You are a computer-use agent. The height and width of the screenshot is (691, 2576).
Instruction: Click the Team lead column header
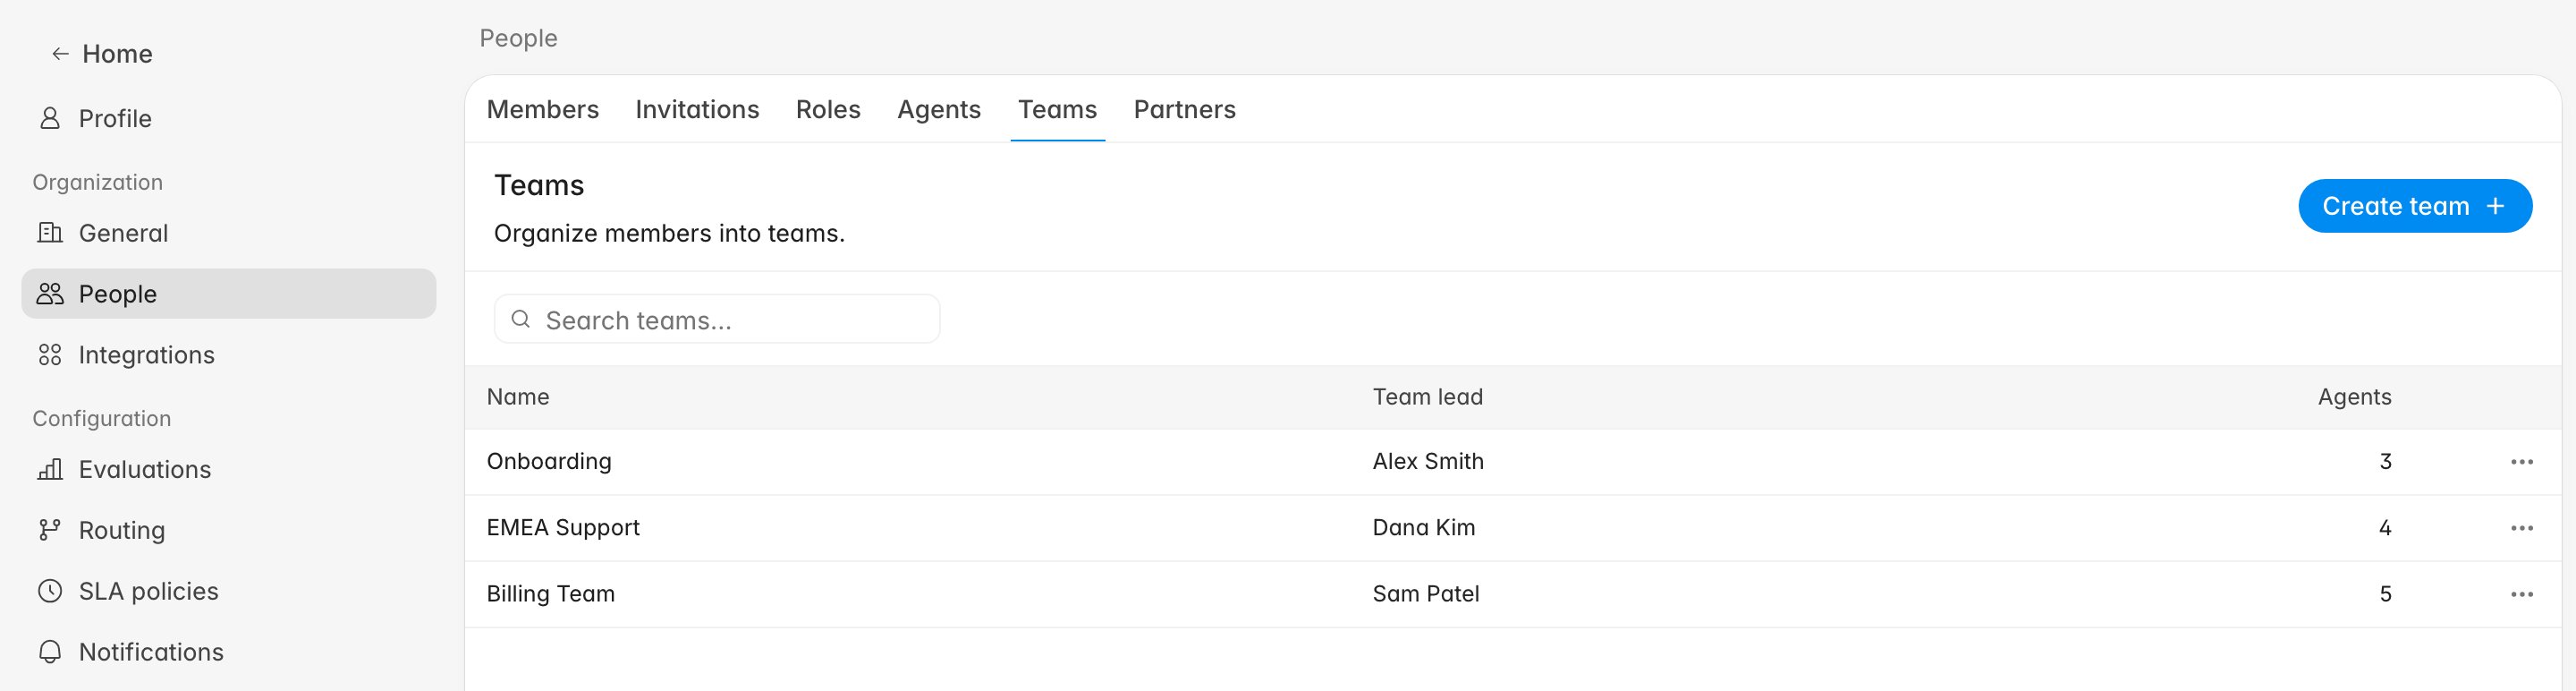pyautogui.click(x=1427, y=397)
